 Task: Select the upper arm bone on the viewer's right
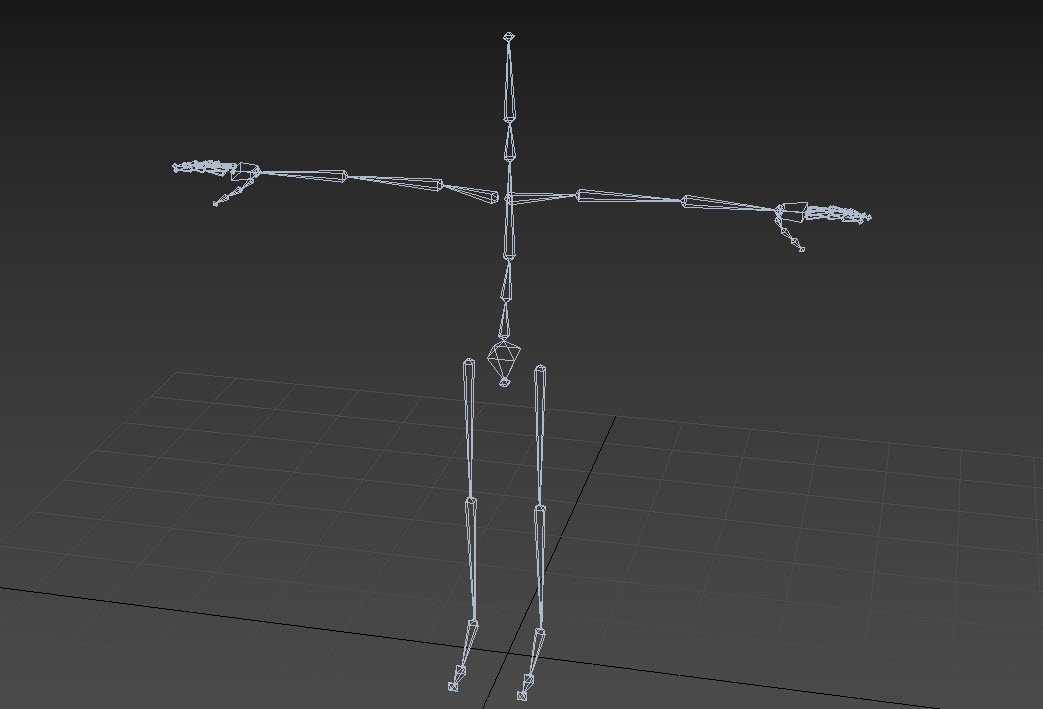[x=630, y=196]
